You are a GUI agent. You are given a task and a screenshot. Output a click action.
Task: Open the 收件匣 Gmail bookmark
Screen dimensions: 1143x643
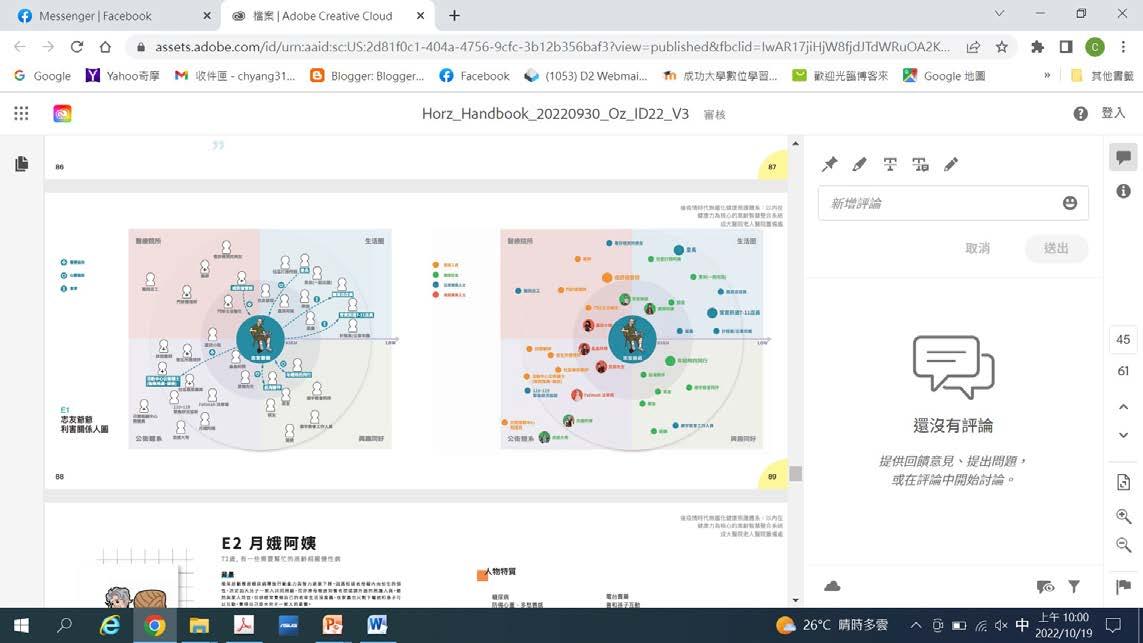235,76
